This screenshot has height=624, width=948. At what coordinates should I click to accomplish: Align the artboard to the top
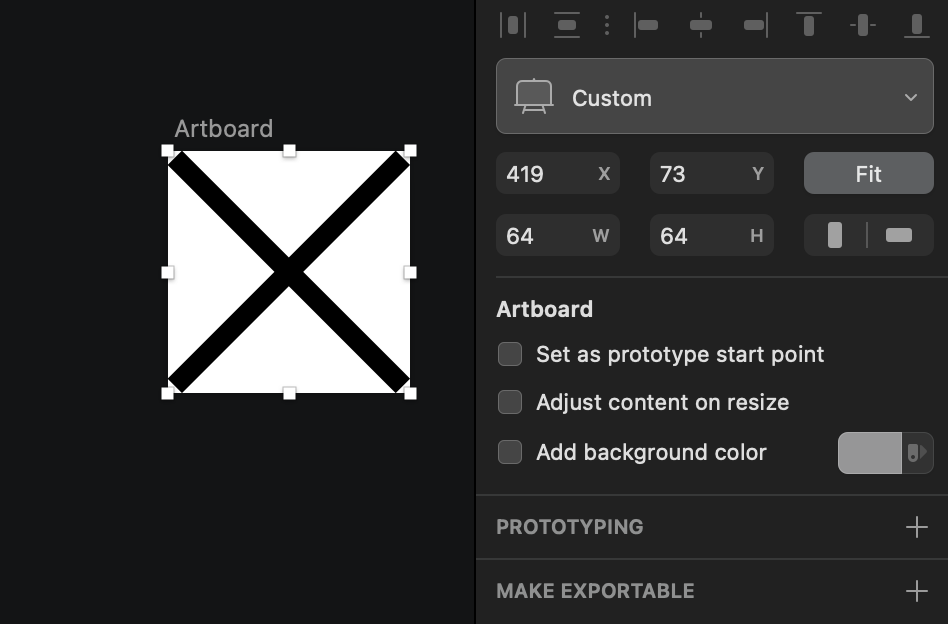point(808,25)
